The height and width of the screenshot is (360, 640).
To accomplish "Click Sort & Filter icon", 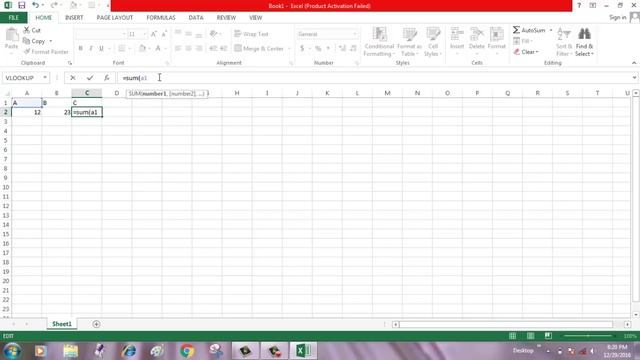I will [x=564, y=34].
